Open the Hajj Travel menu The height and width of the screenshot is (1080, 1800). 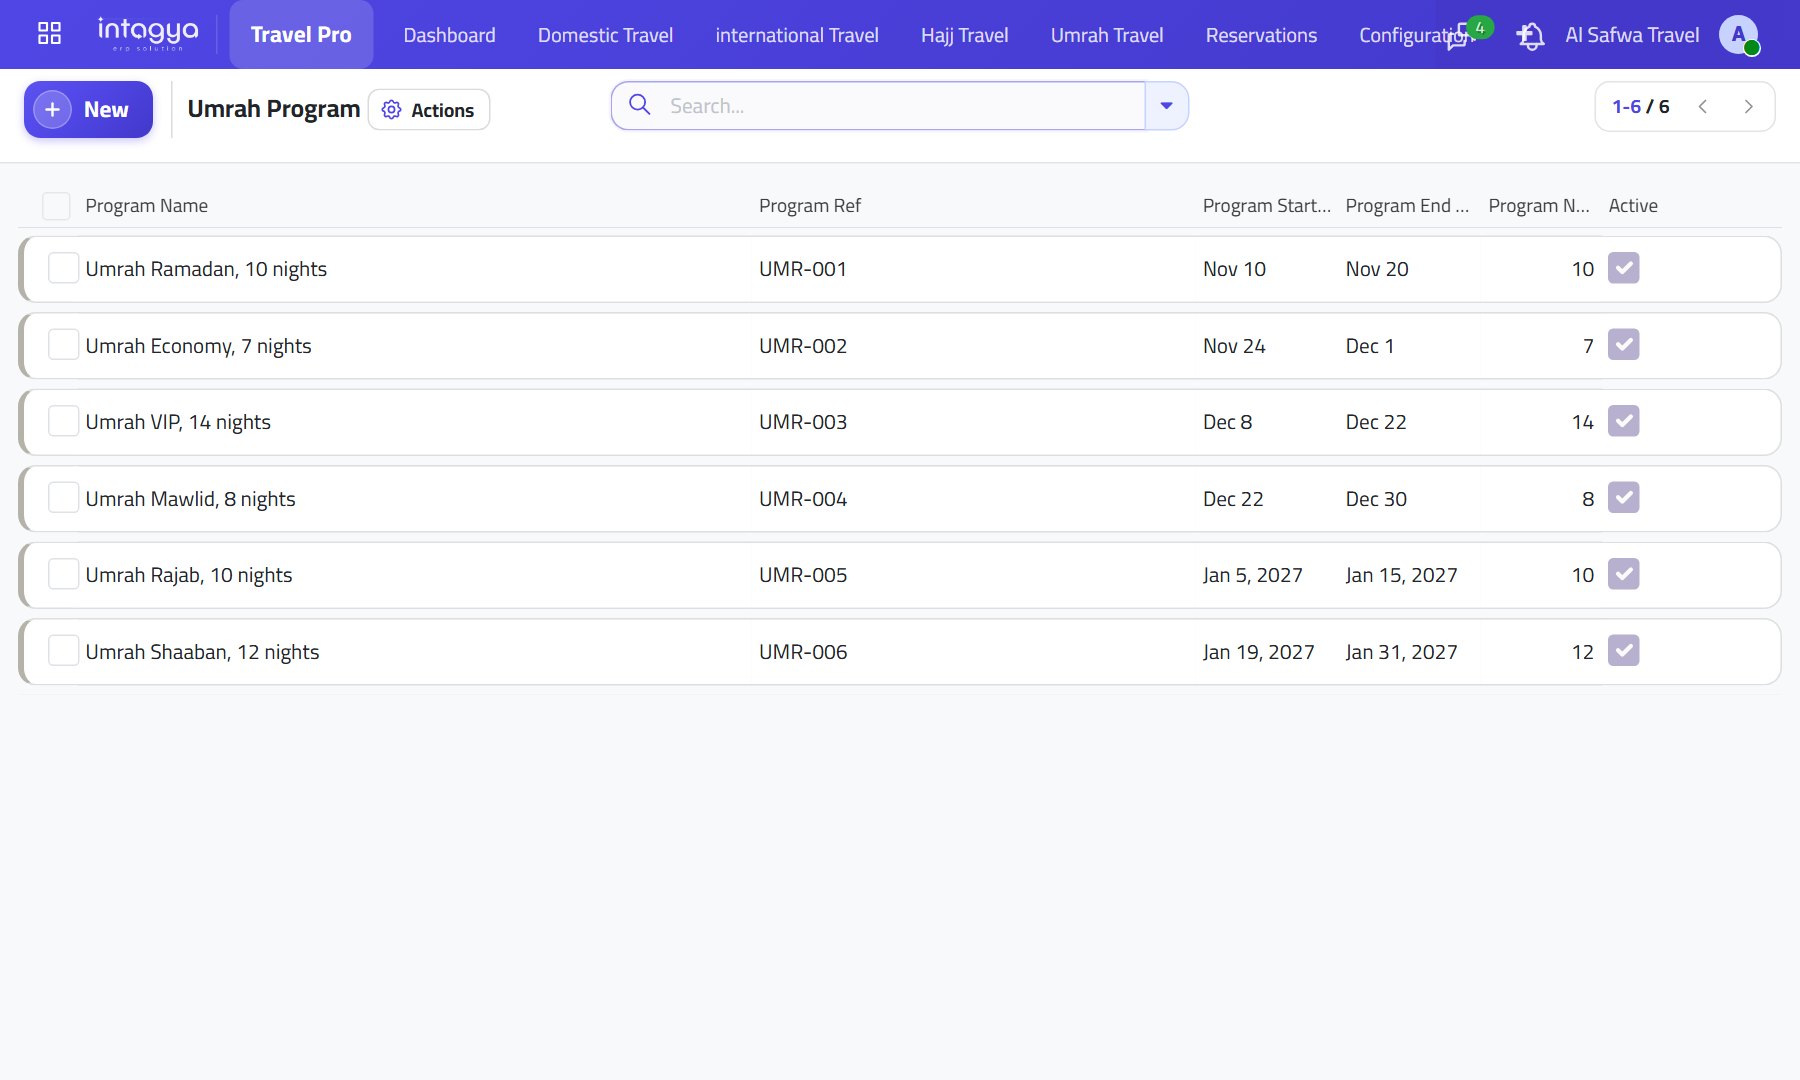pyautogui.click(x=964, y=35)
